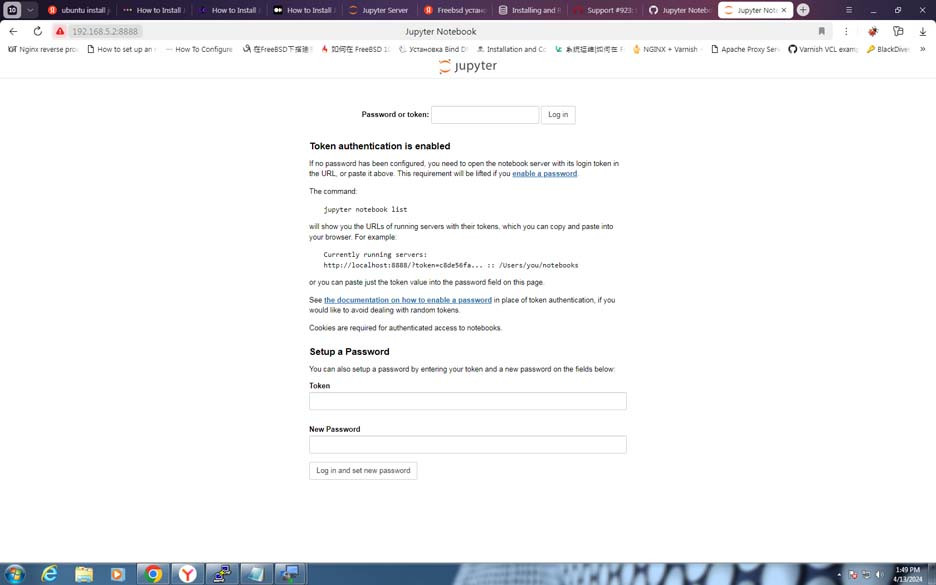The width and height of the screenshot is (936, 585).
Task: Click the Jupyter logo on the page
Action: 466,65
